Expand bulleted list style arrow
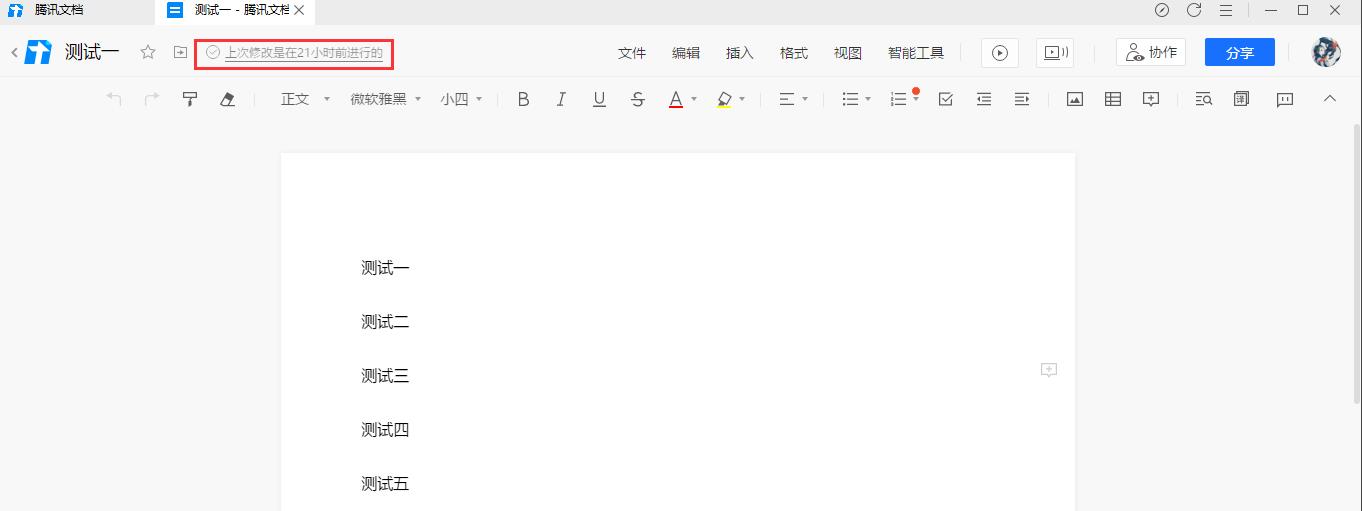Screen dimensions: 1362x511 tap(868, 99)
